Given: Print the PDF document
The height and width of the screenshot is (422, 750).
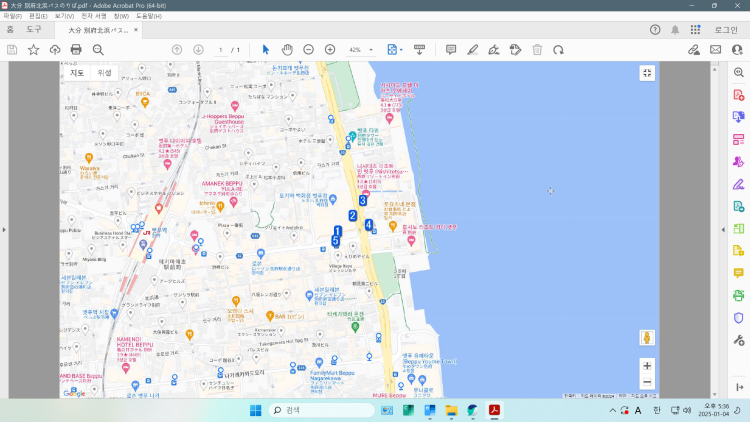Looking at the screenshot, I should point(76,50).
